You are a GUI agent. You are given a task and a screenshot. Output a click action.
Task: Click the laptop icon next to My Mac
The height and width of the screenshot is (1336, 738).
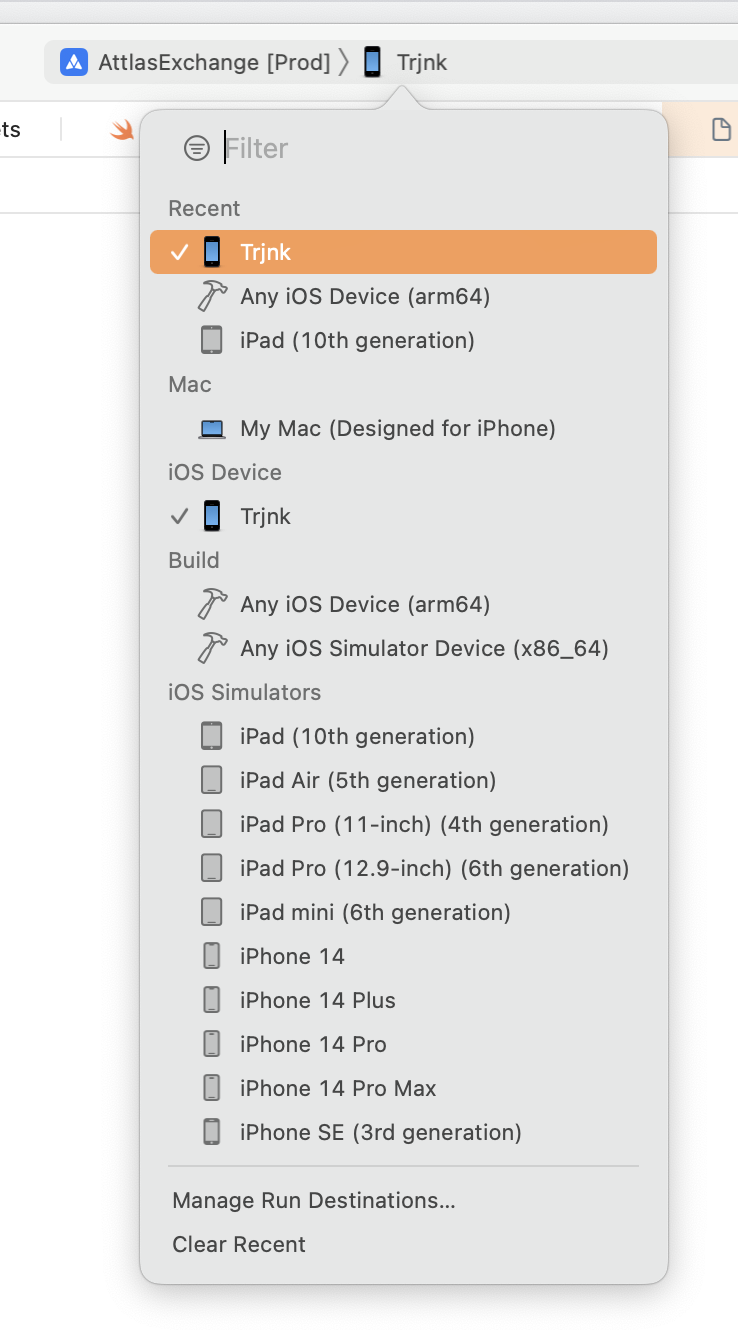(212, 429)
